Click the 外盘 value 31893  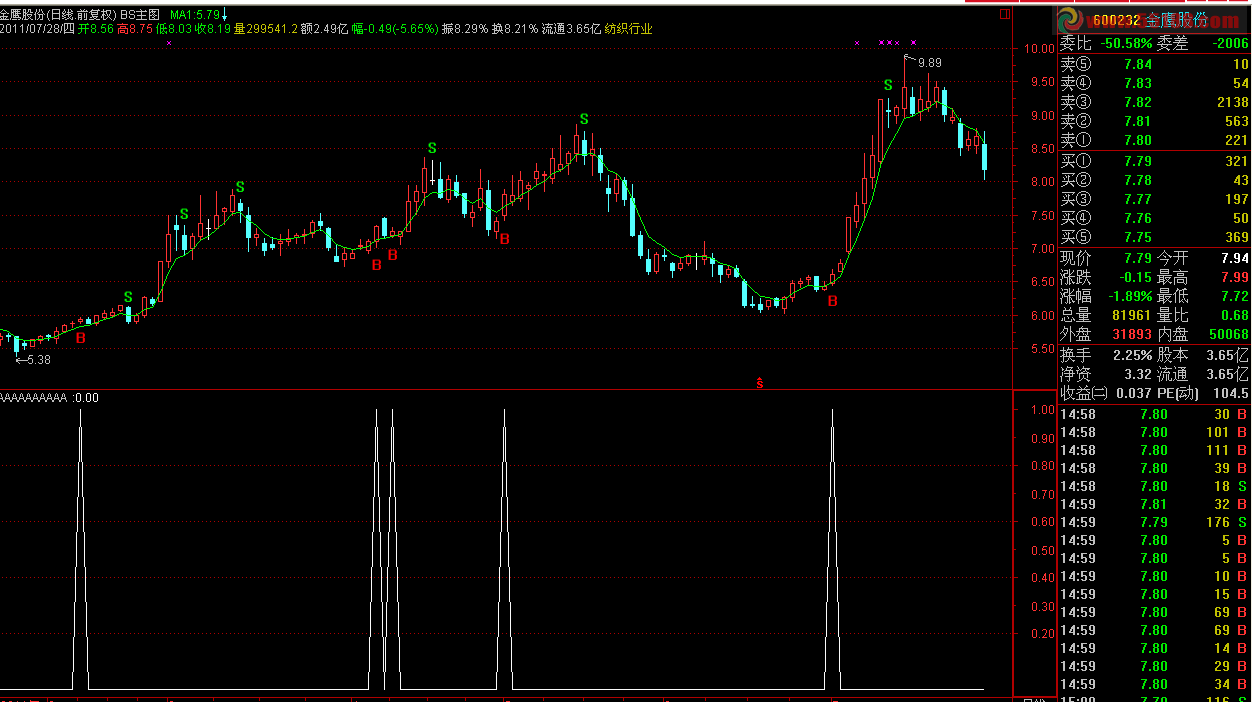point(1132,334)
